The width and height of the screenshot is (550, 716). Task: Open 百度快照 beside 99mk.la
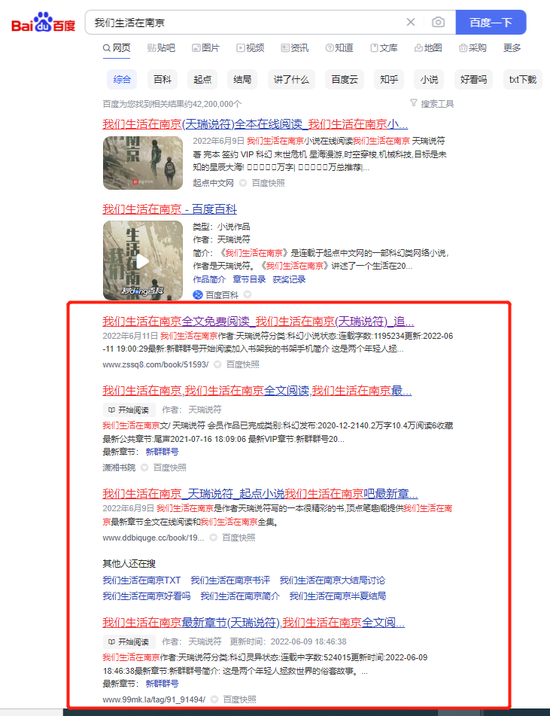(x=239, y=699)
